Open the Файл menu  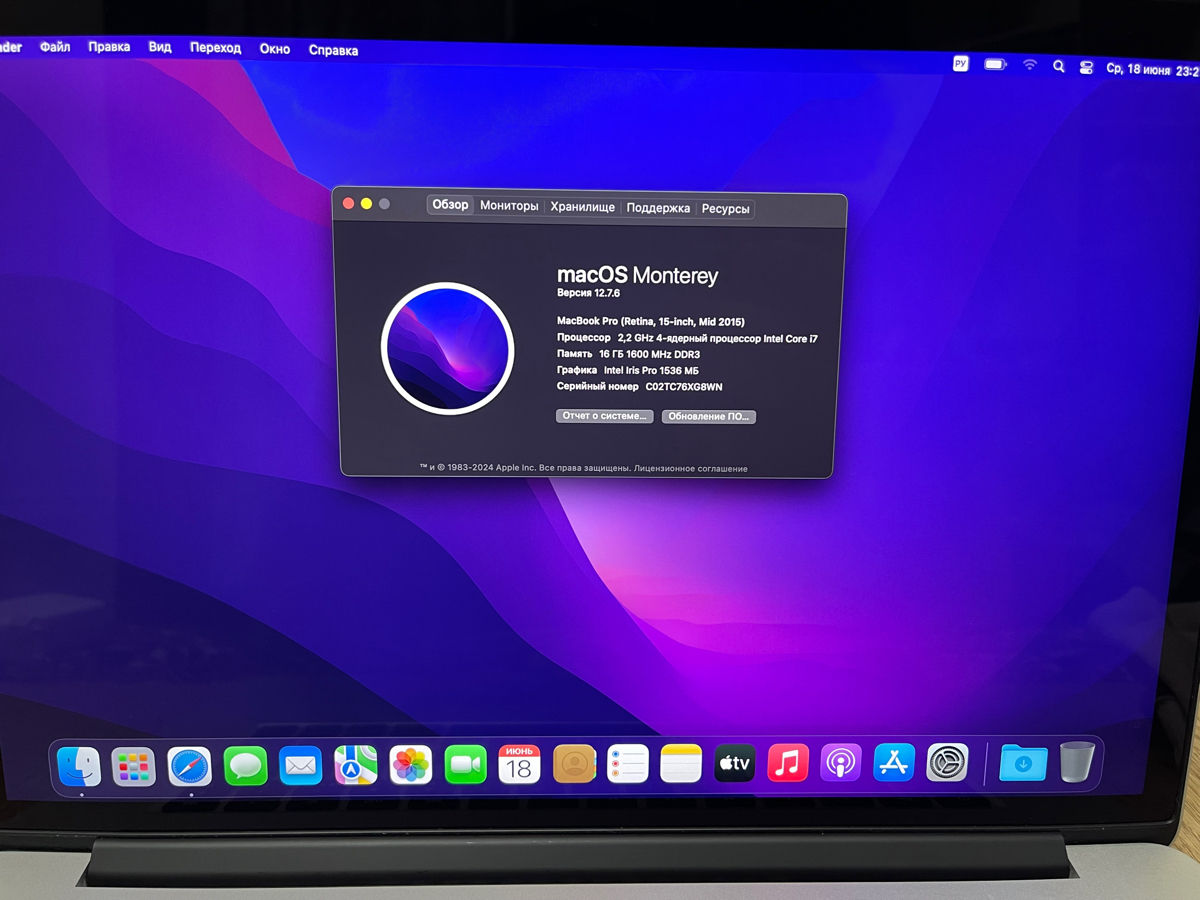tap(55, 46)
